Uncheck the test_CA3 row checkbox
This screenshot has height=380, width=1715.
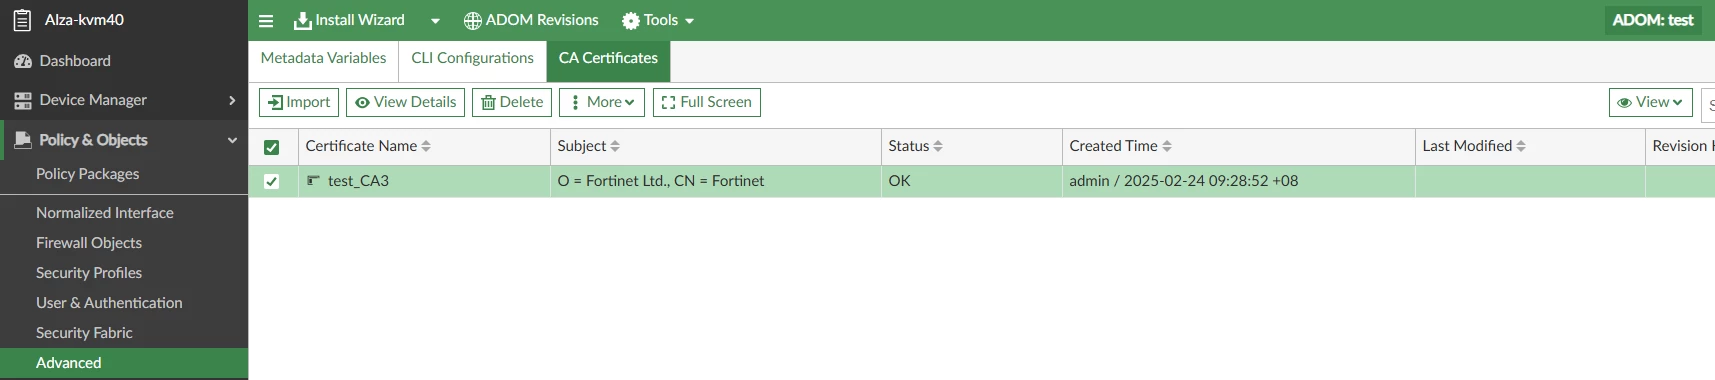271,181
